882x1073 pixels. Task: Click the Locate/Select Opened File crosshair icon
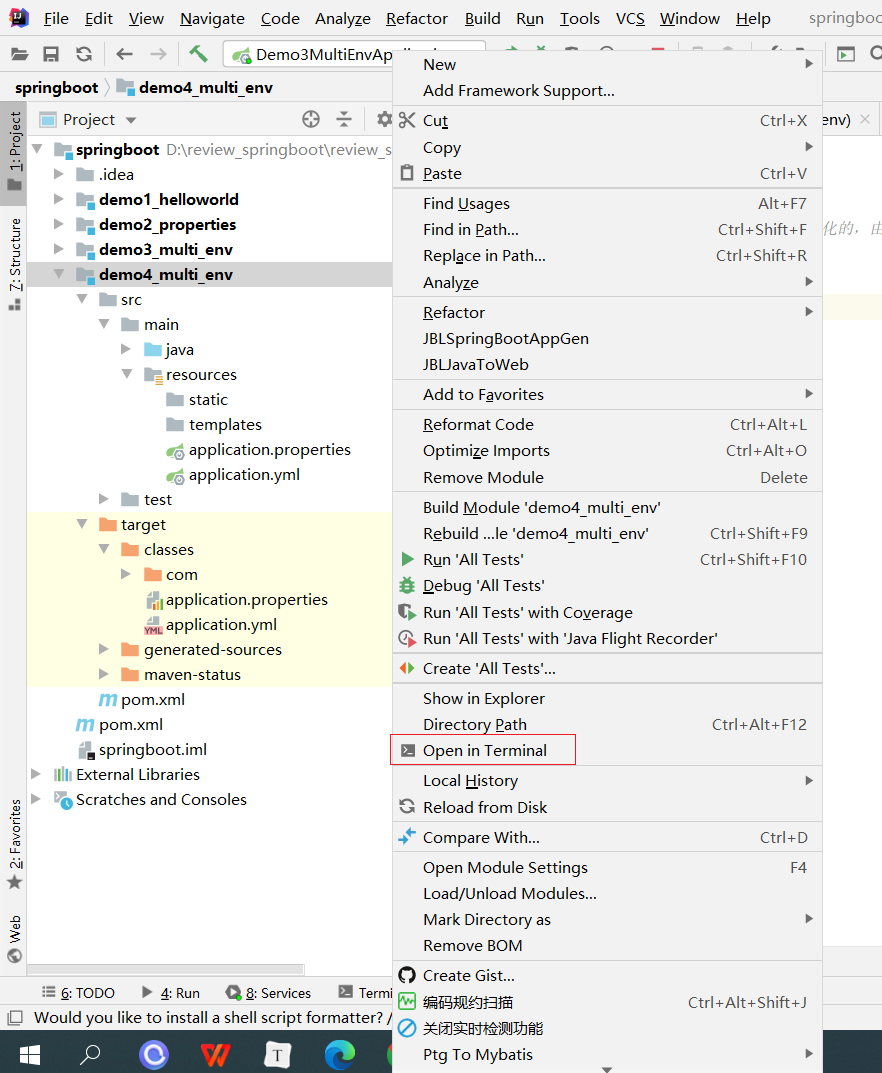(x=311, y=120)
